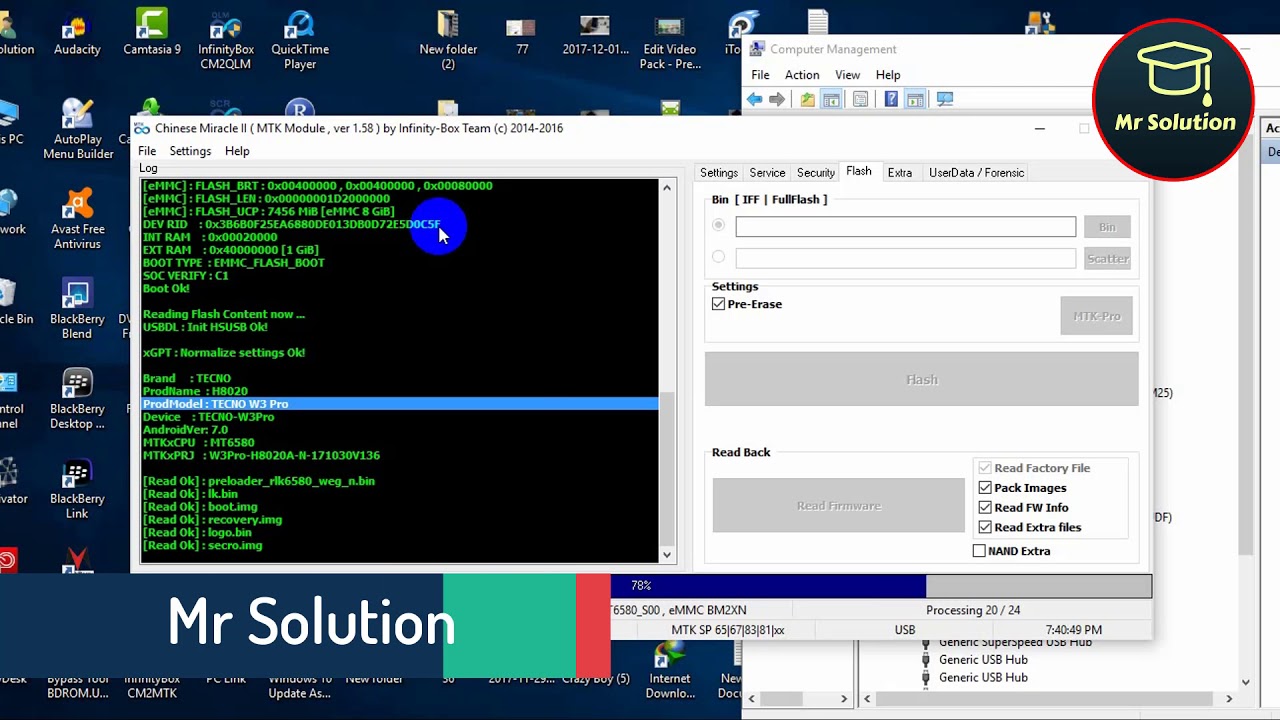Click the scan for hardware changes monitor icon
1280x720 pixels.
[x=945, y=99]
